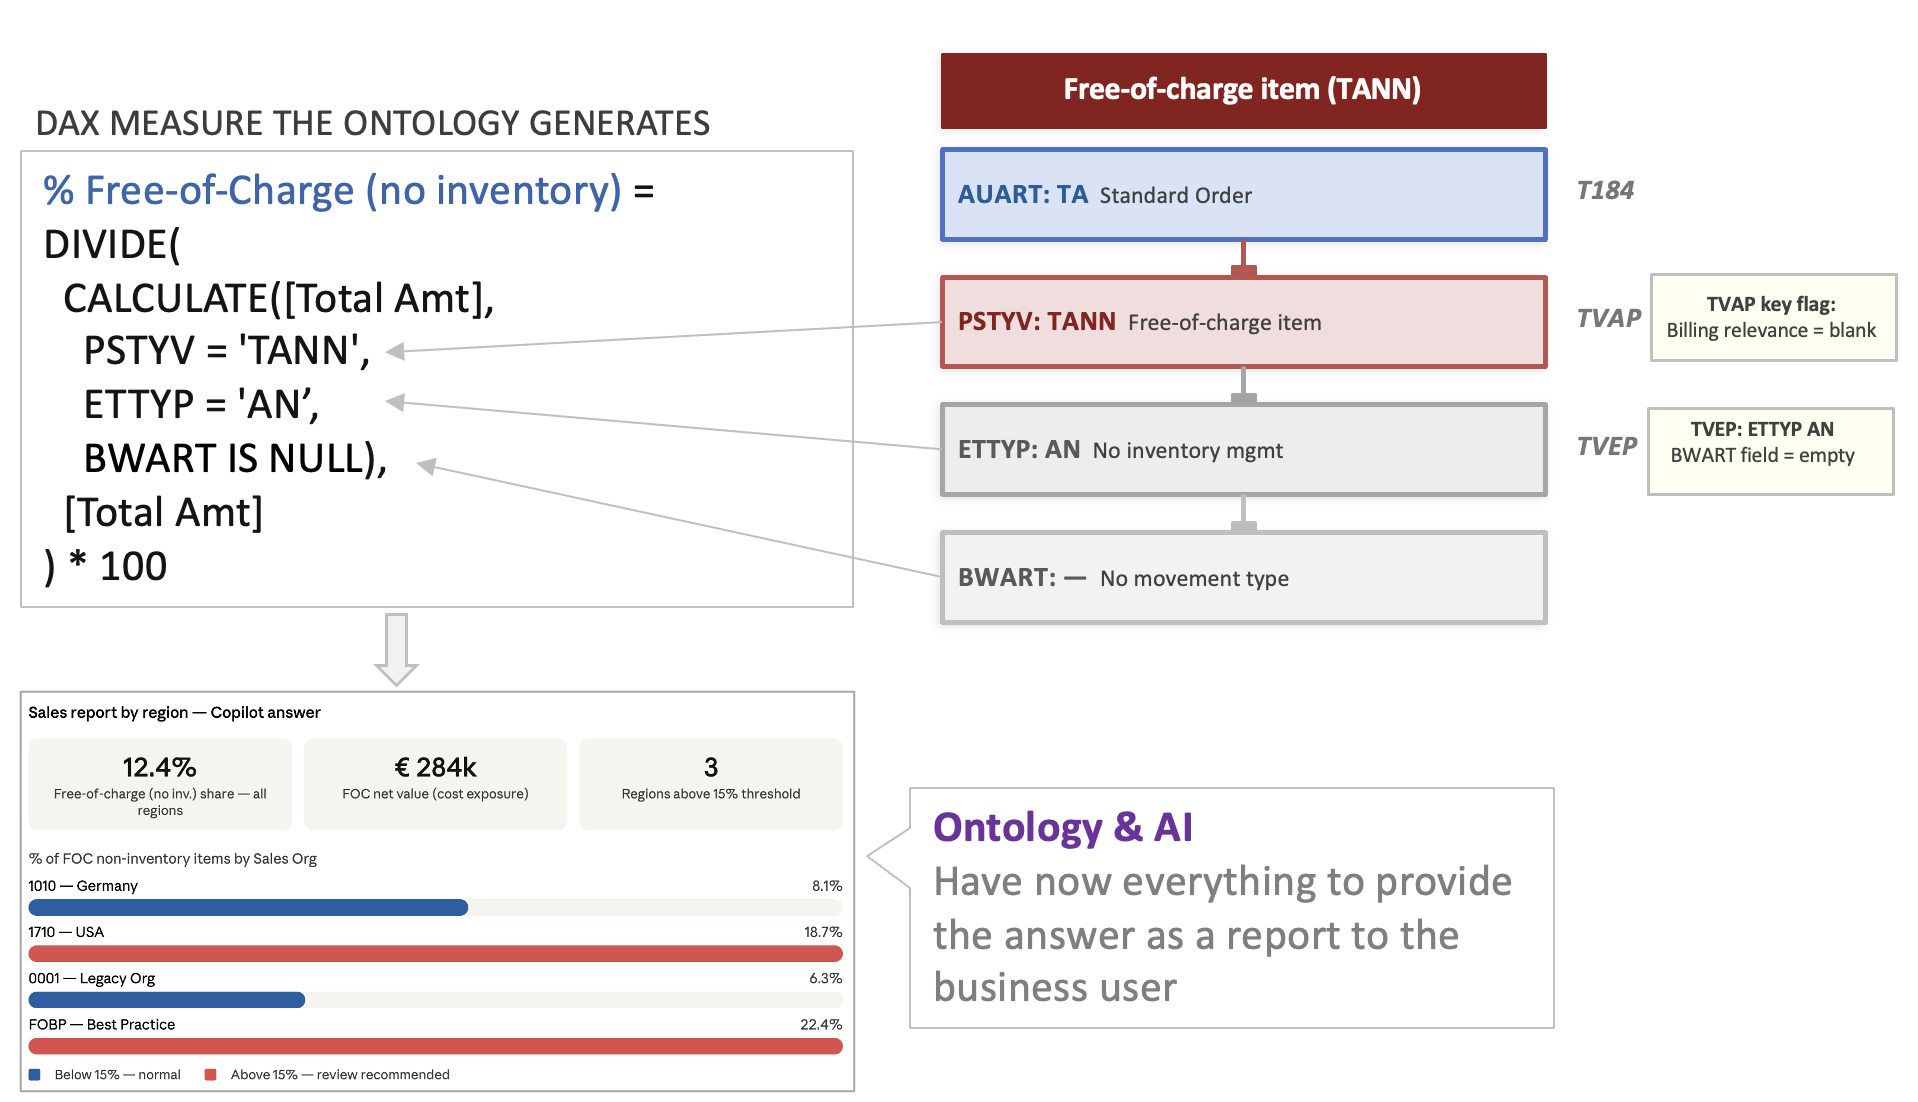Select the ETTYP: AN No inventory mgmt block
Screen dimensions: 1918x1102
tap(1242, 450)
